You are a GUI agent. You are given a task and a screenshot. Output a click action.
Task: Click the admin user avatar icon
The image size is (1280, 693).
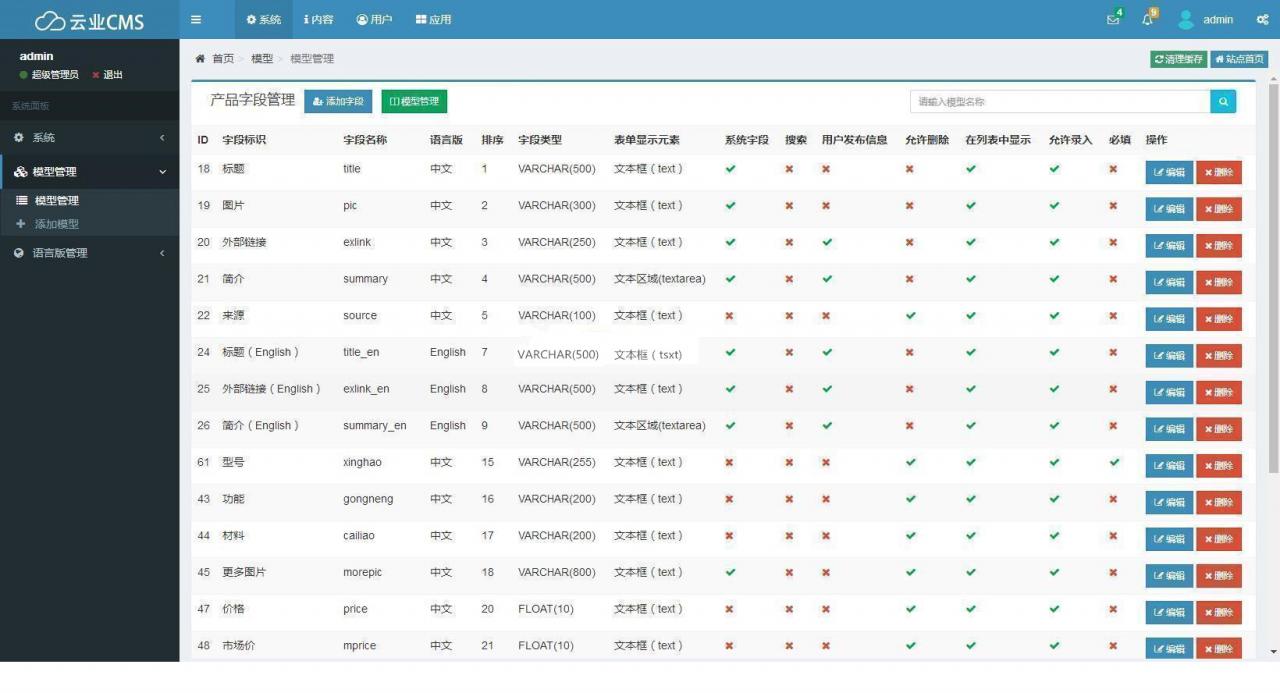tap(1186, 20)
